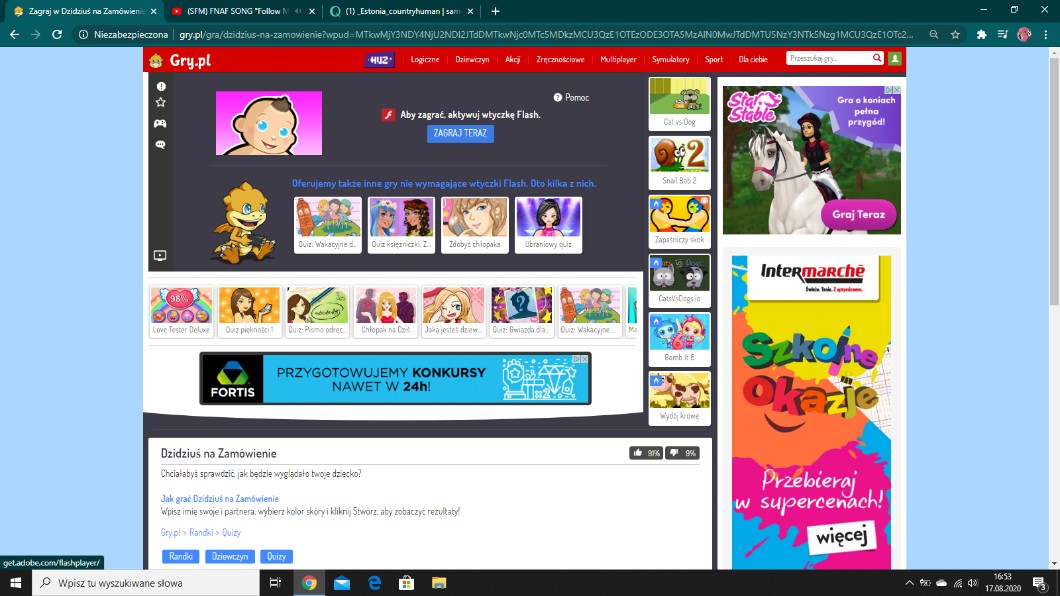Open the Dziewczyn category menu
The height and width of the screenshot is (596, 1060).
pos(472,60)
